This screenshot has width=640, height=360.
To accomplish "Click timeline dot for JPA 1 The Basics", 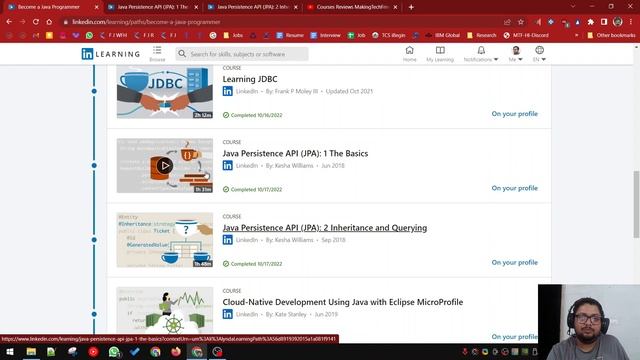I will (x=94, y=165).
